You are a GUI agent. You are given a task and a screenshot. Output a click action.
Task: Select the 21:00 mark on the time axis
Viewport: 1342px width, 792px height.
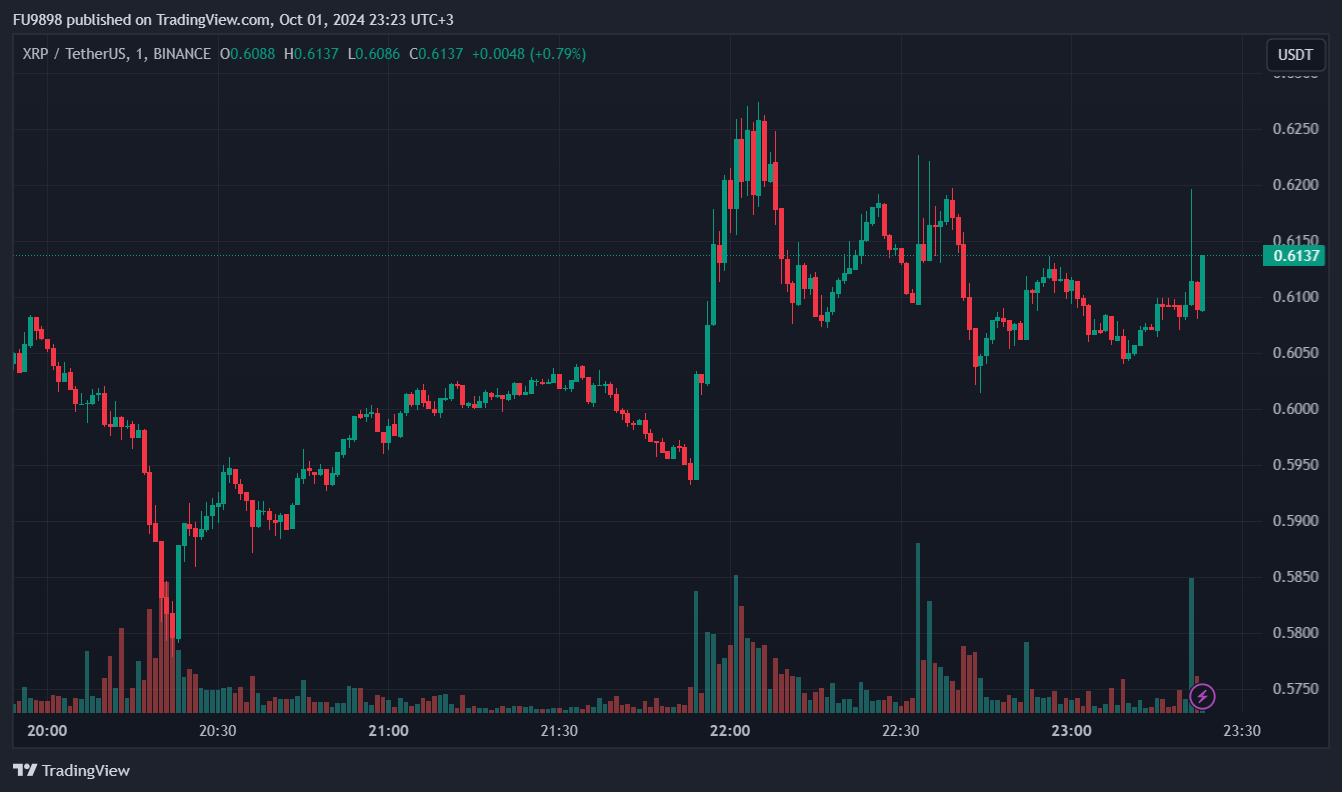point(388,731)
